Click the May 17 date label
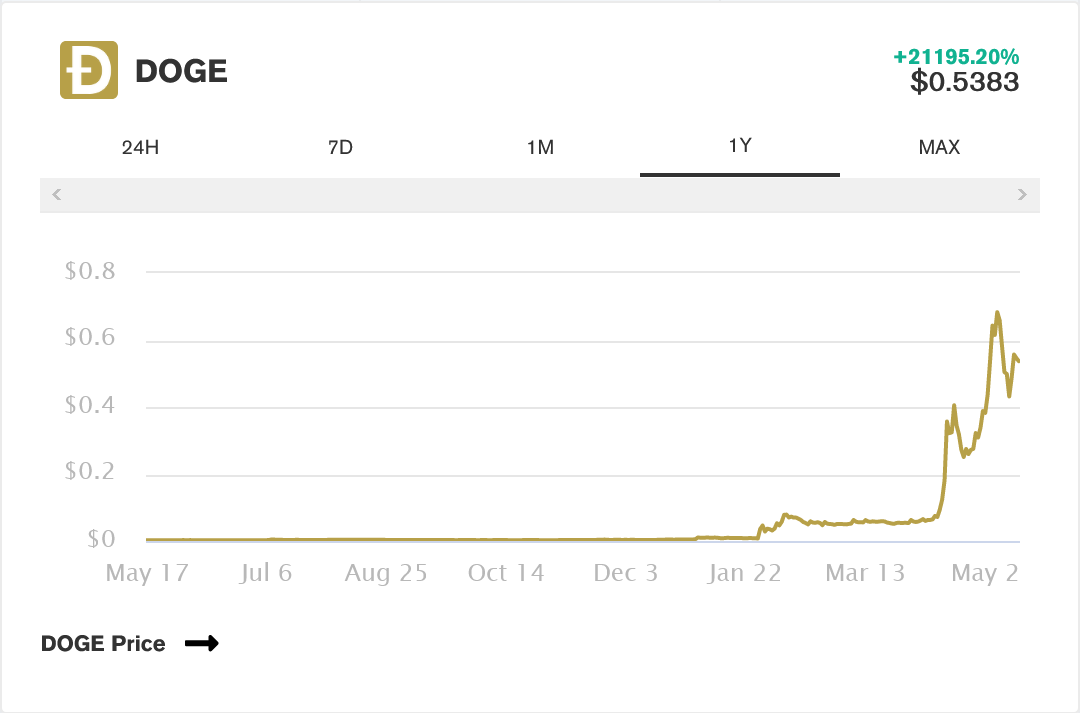Image resolution: width=1080 pixels, height=713 pixels. point(147,573)
